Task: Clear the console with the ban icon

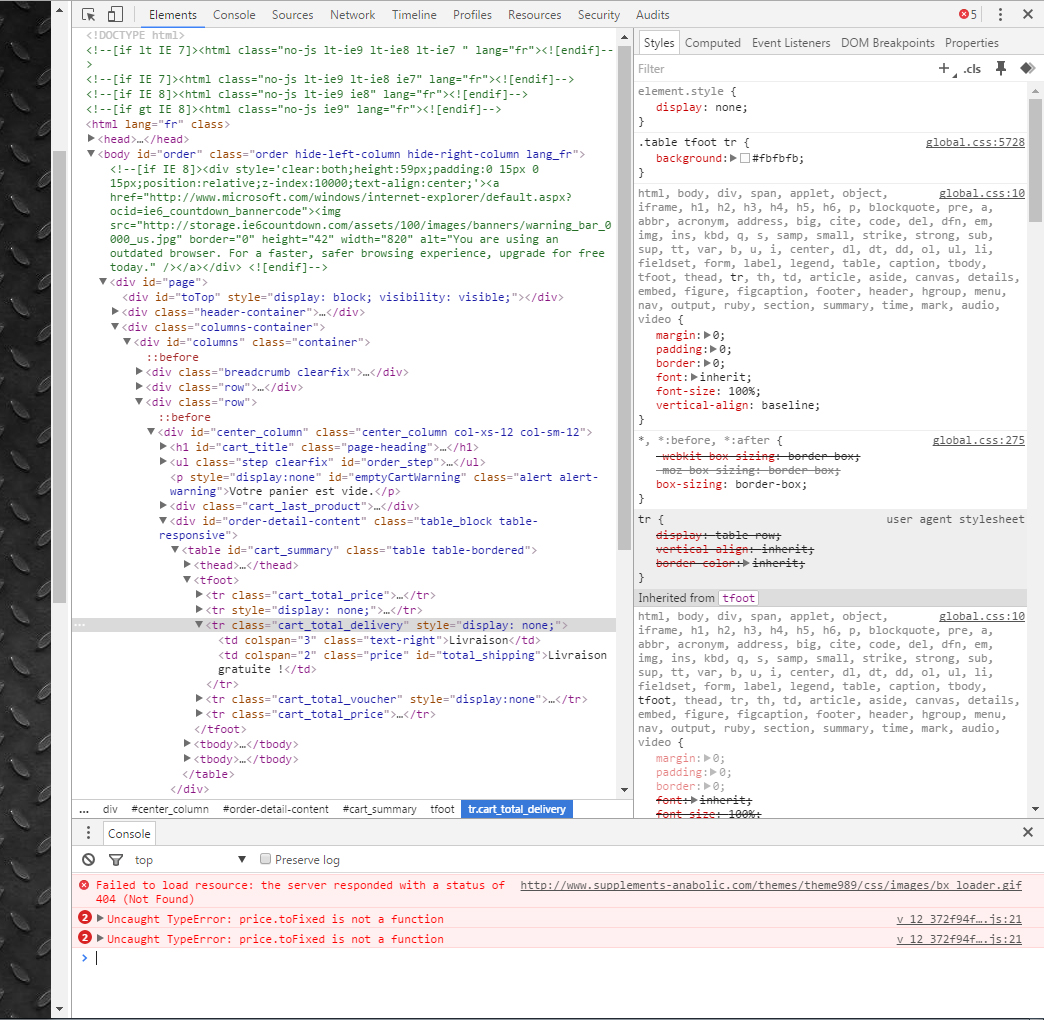Action: (89, 860)
